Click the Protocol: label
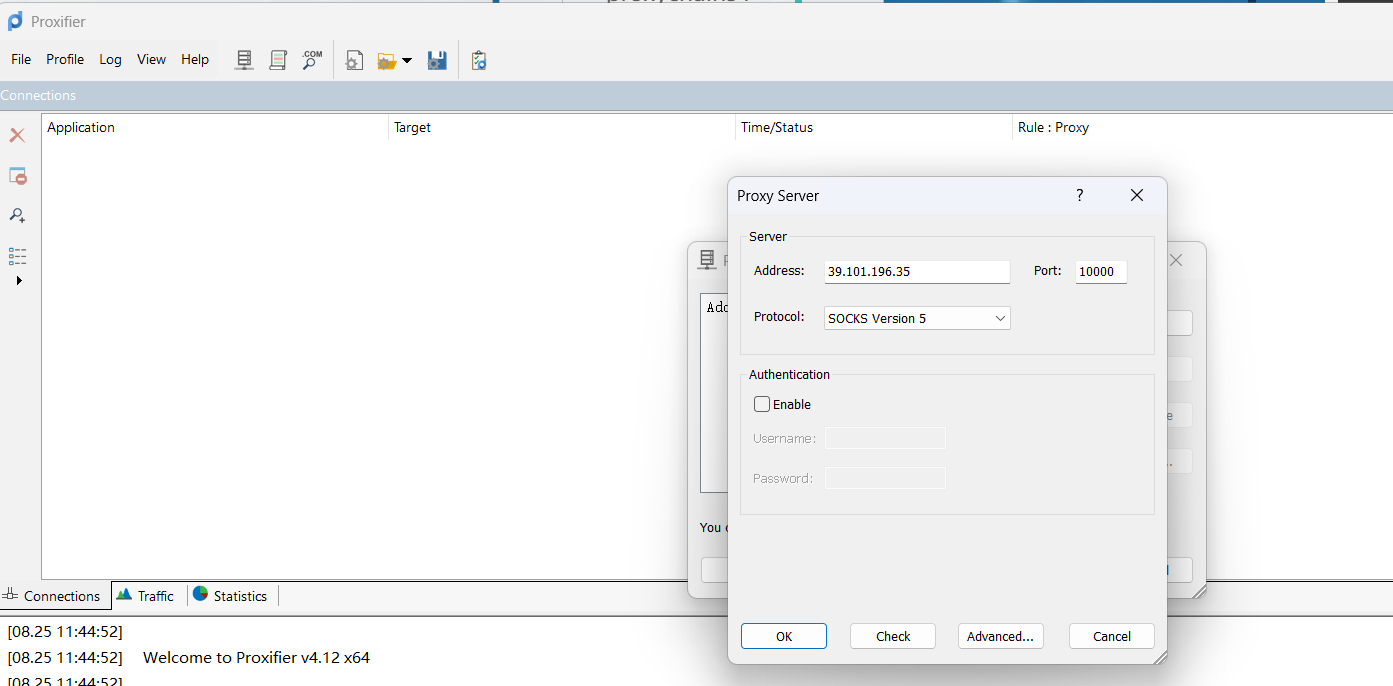The height and width of the screenshot is (686, 1393). click(779, 317)
